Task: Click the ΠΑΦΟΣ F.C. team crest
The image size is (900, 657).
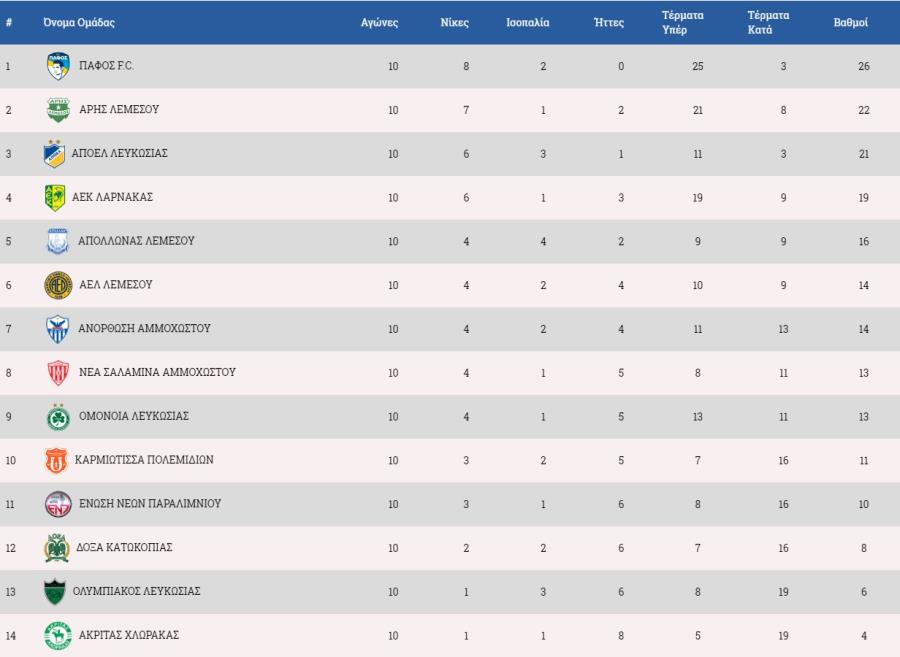Action: tap(58, 66)
